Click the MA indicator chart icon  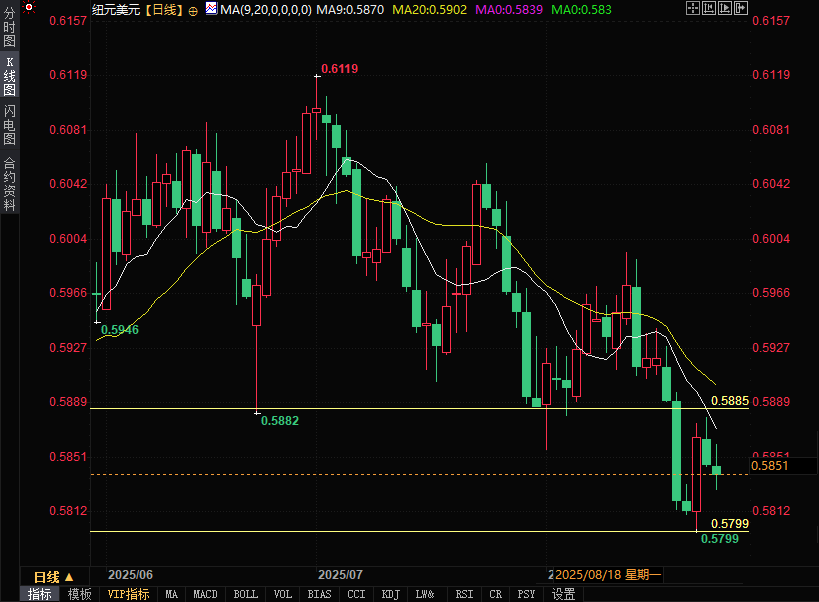click(212, 8)
